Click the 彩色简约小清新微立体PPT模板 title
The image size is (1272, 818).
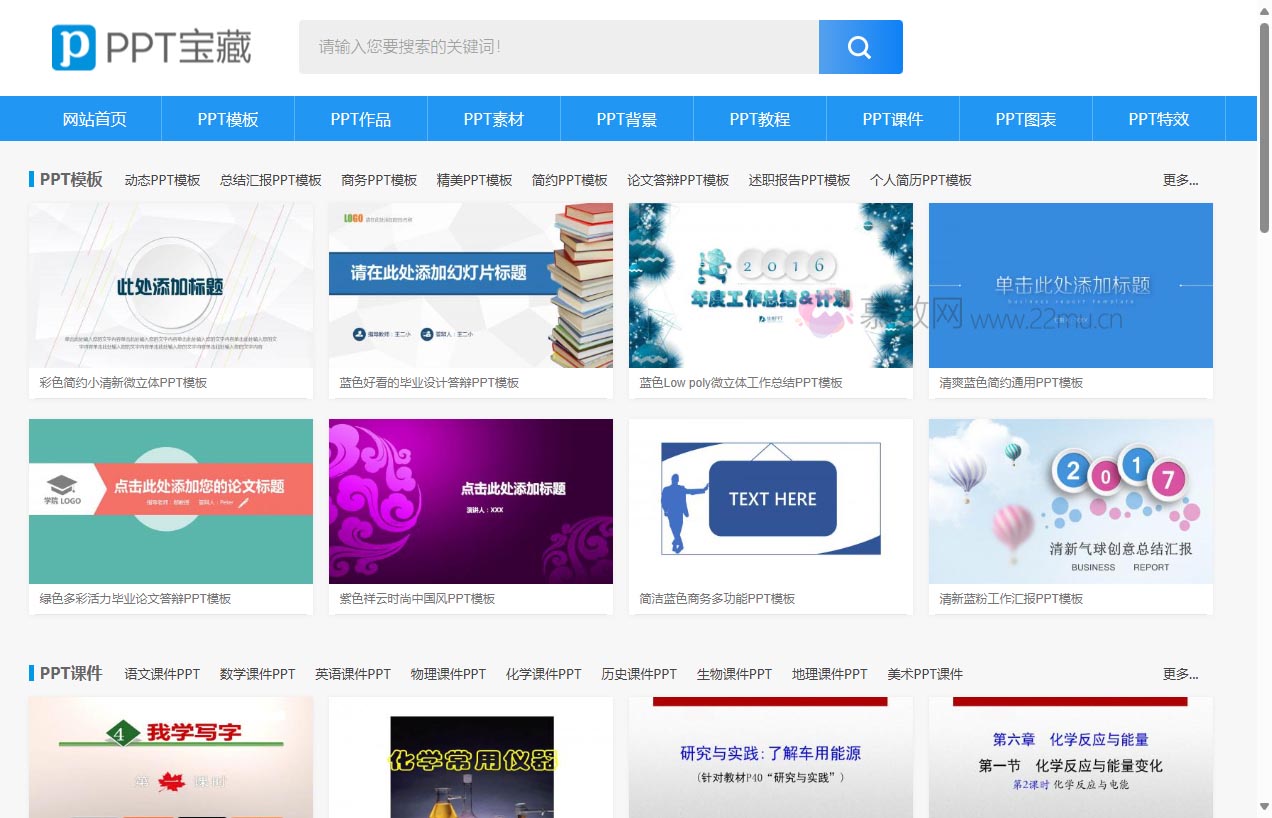click(x=124, y=383)
